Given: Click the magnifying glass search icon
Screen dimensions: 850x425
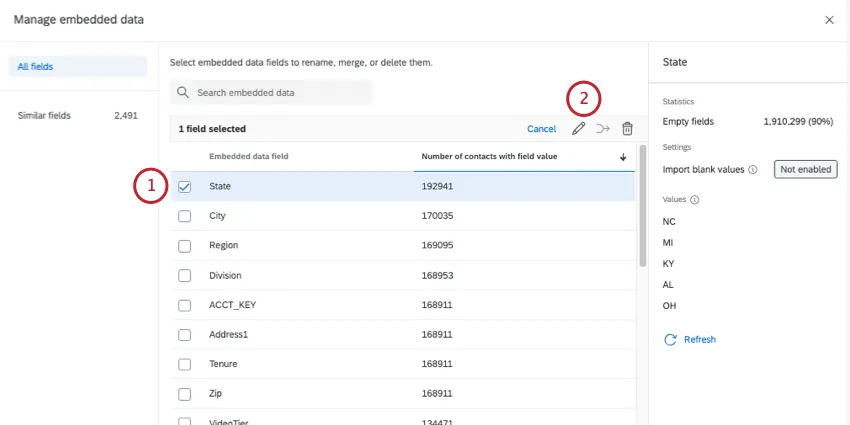Looking at the screenshot, I should pyautogui.click(x=183, y=93).
